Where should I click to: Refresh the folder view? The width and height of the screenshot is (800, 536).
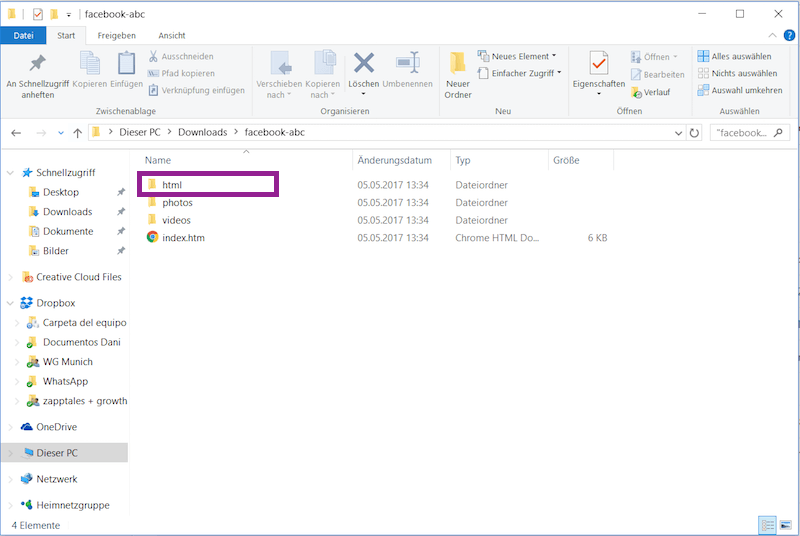pyautogui.click(x=694, y=133)
